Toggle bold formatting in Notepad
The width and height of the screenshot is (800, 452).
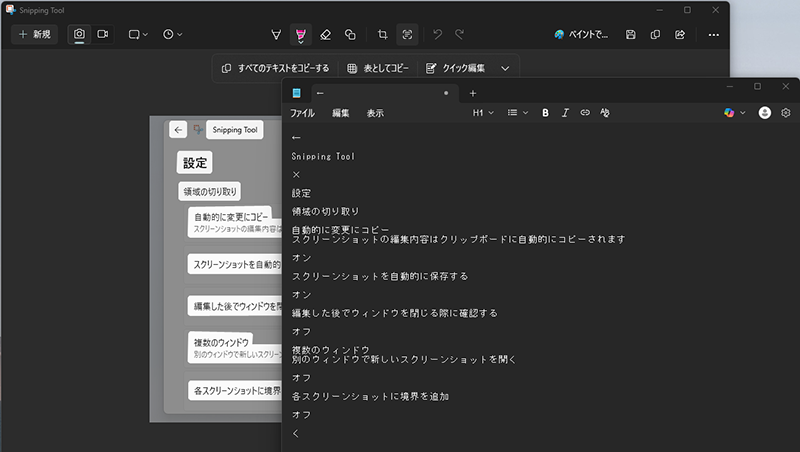tap(545, 113)
